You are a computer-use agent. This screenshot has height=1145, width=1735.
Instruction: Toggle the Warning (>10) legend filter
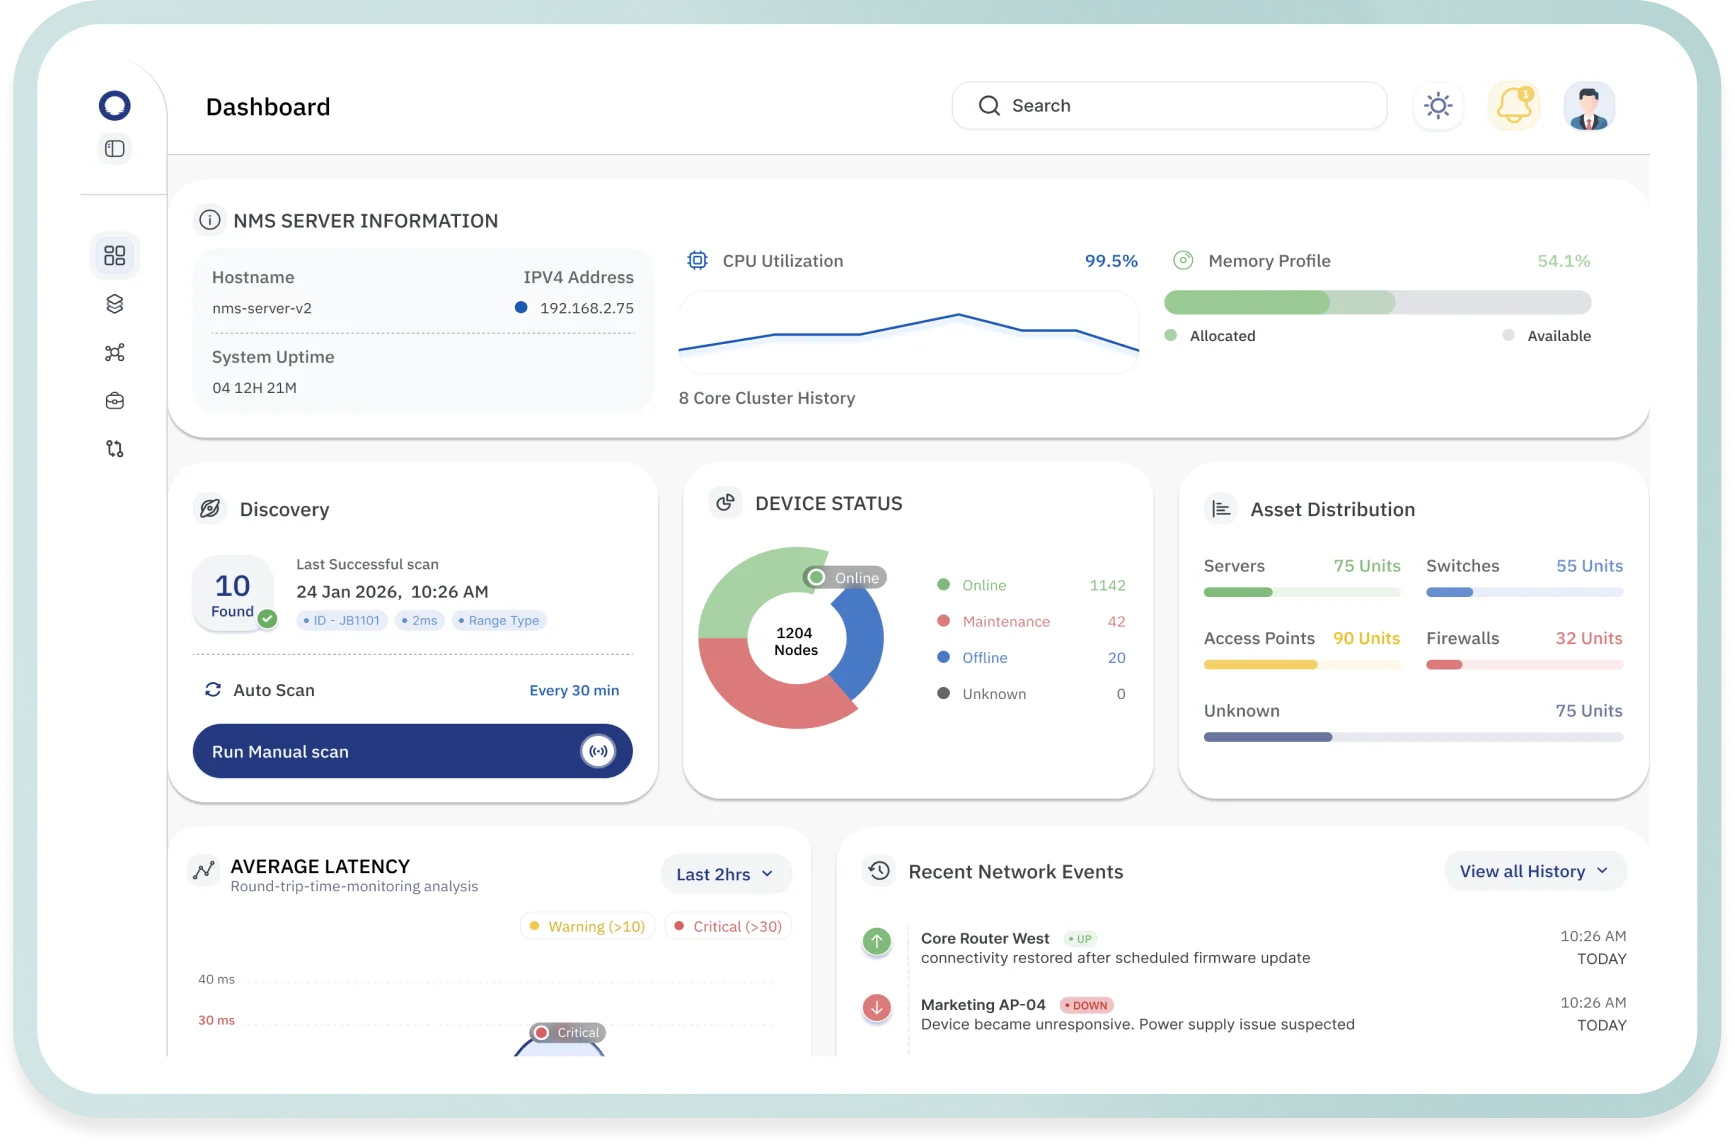point(588,926)
